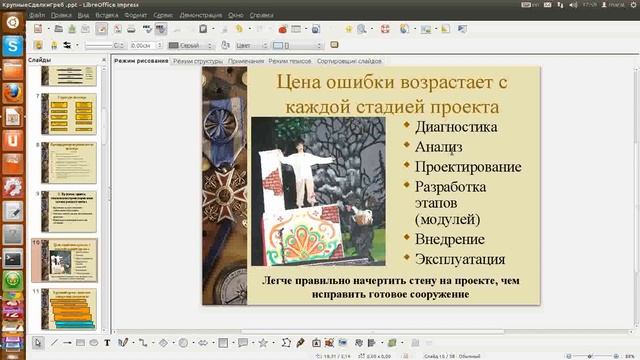Select slide 11 thumbnail in Слайды panel
Image resolution: width=640 pixels, height=360 pixels.
[69, 309]
